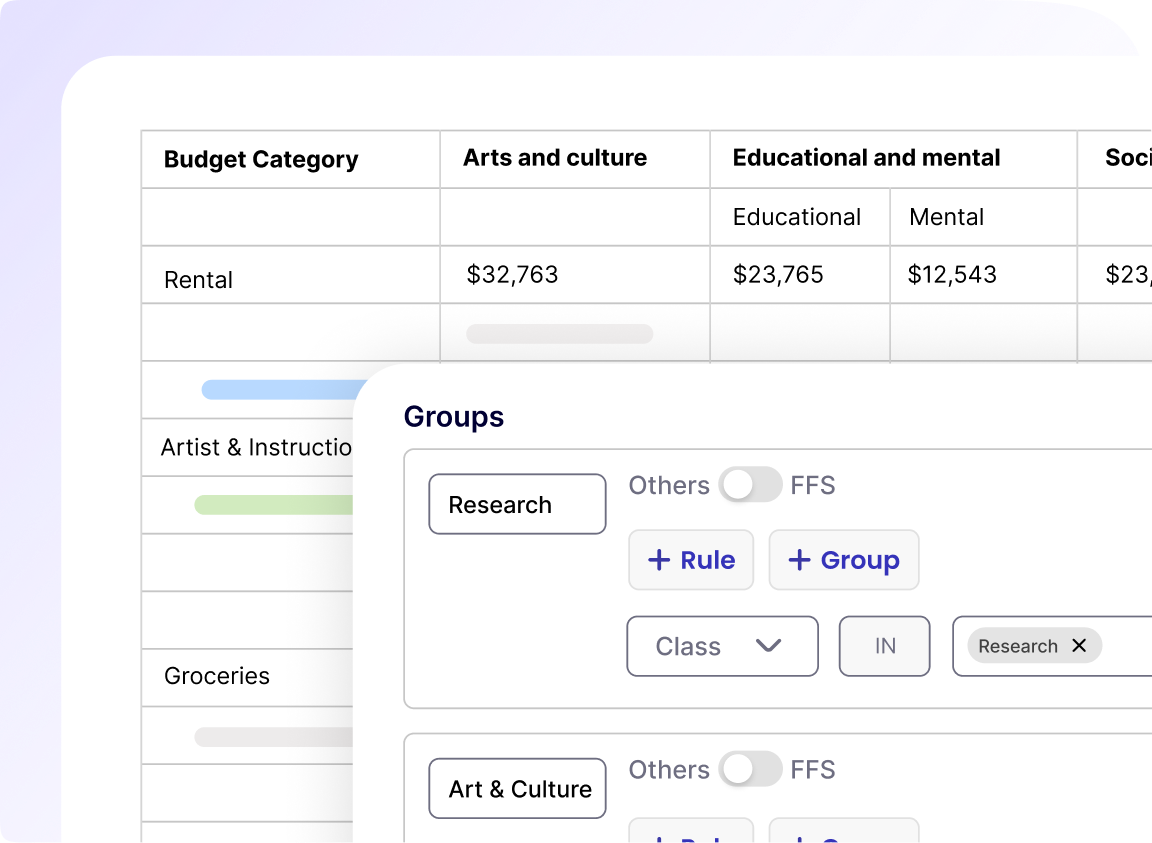Toggle Others/FFS switch in Research group

click(x=750, y=484)
